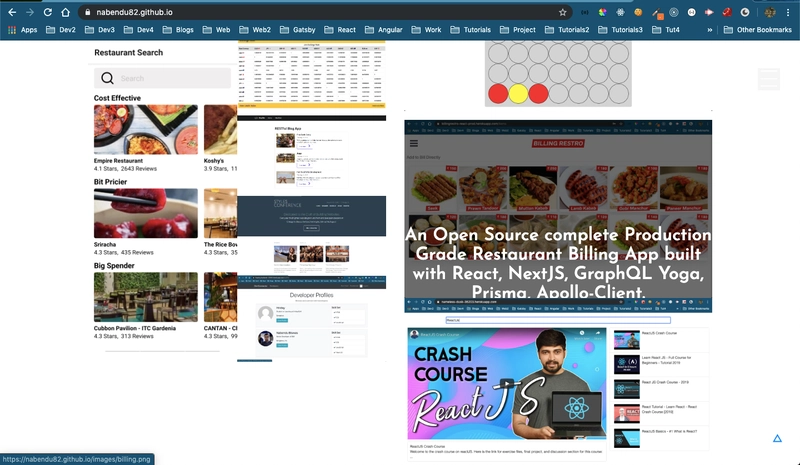Open the radio-wave brackets extension
800x465 pixels.
point(585,12)
